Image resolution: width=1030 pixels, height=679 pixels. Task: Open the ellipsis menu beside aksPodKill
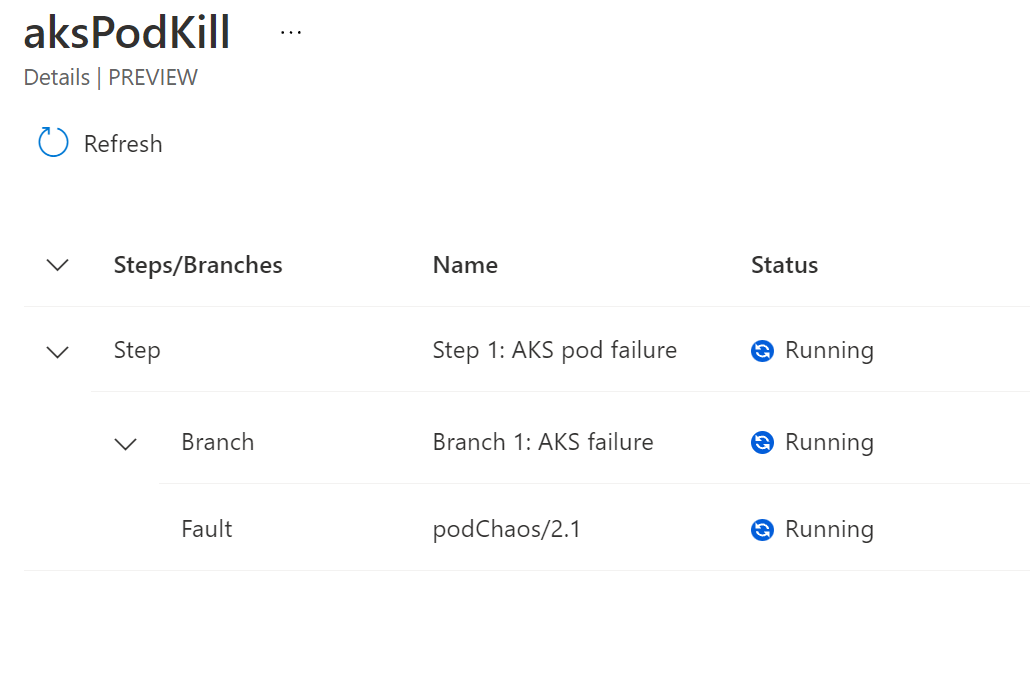[290, 32]
